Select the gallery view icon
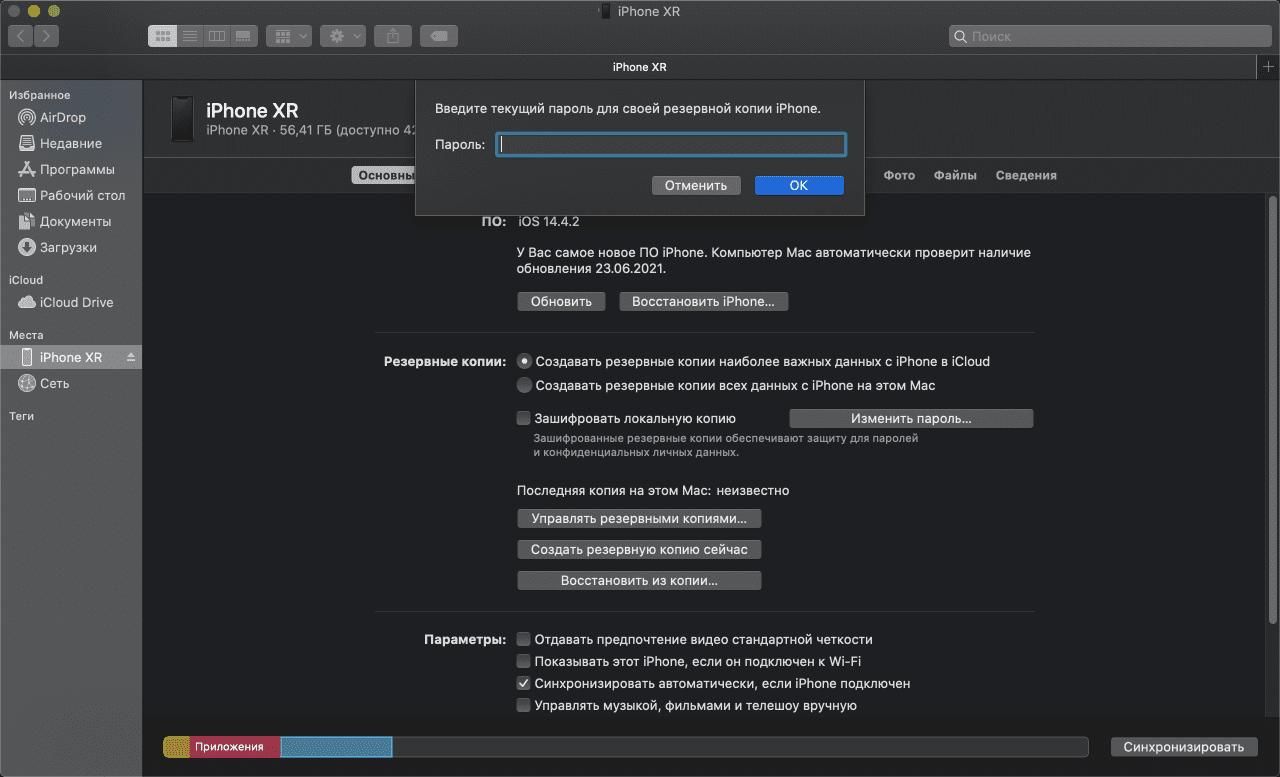The image size is (1280, 777). pyautogui.click(x=243, y=36)
